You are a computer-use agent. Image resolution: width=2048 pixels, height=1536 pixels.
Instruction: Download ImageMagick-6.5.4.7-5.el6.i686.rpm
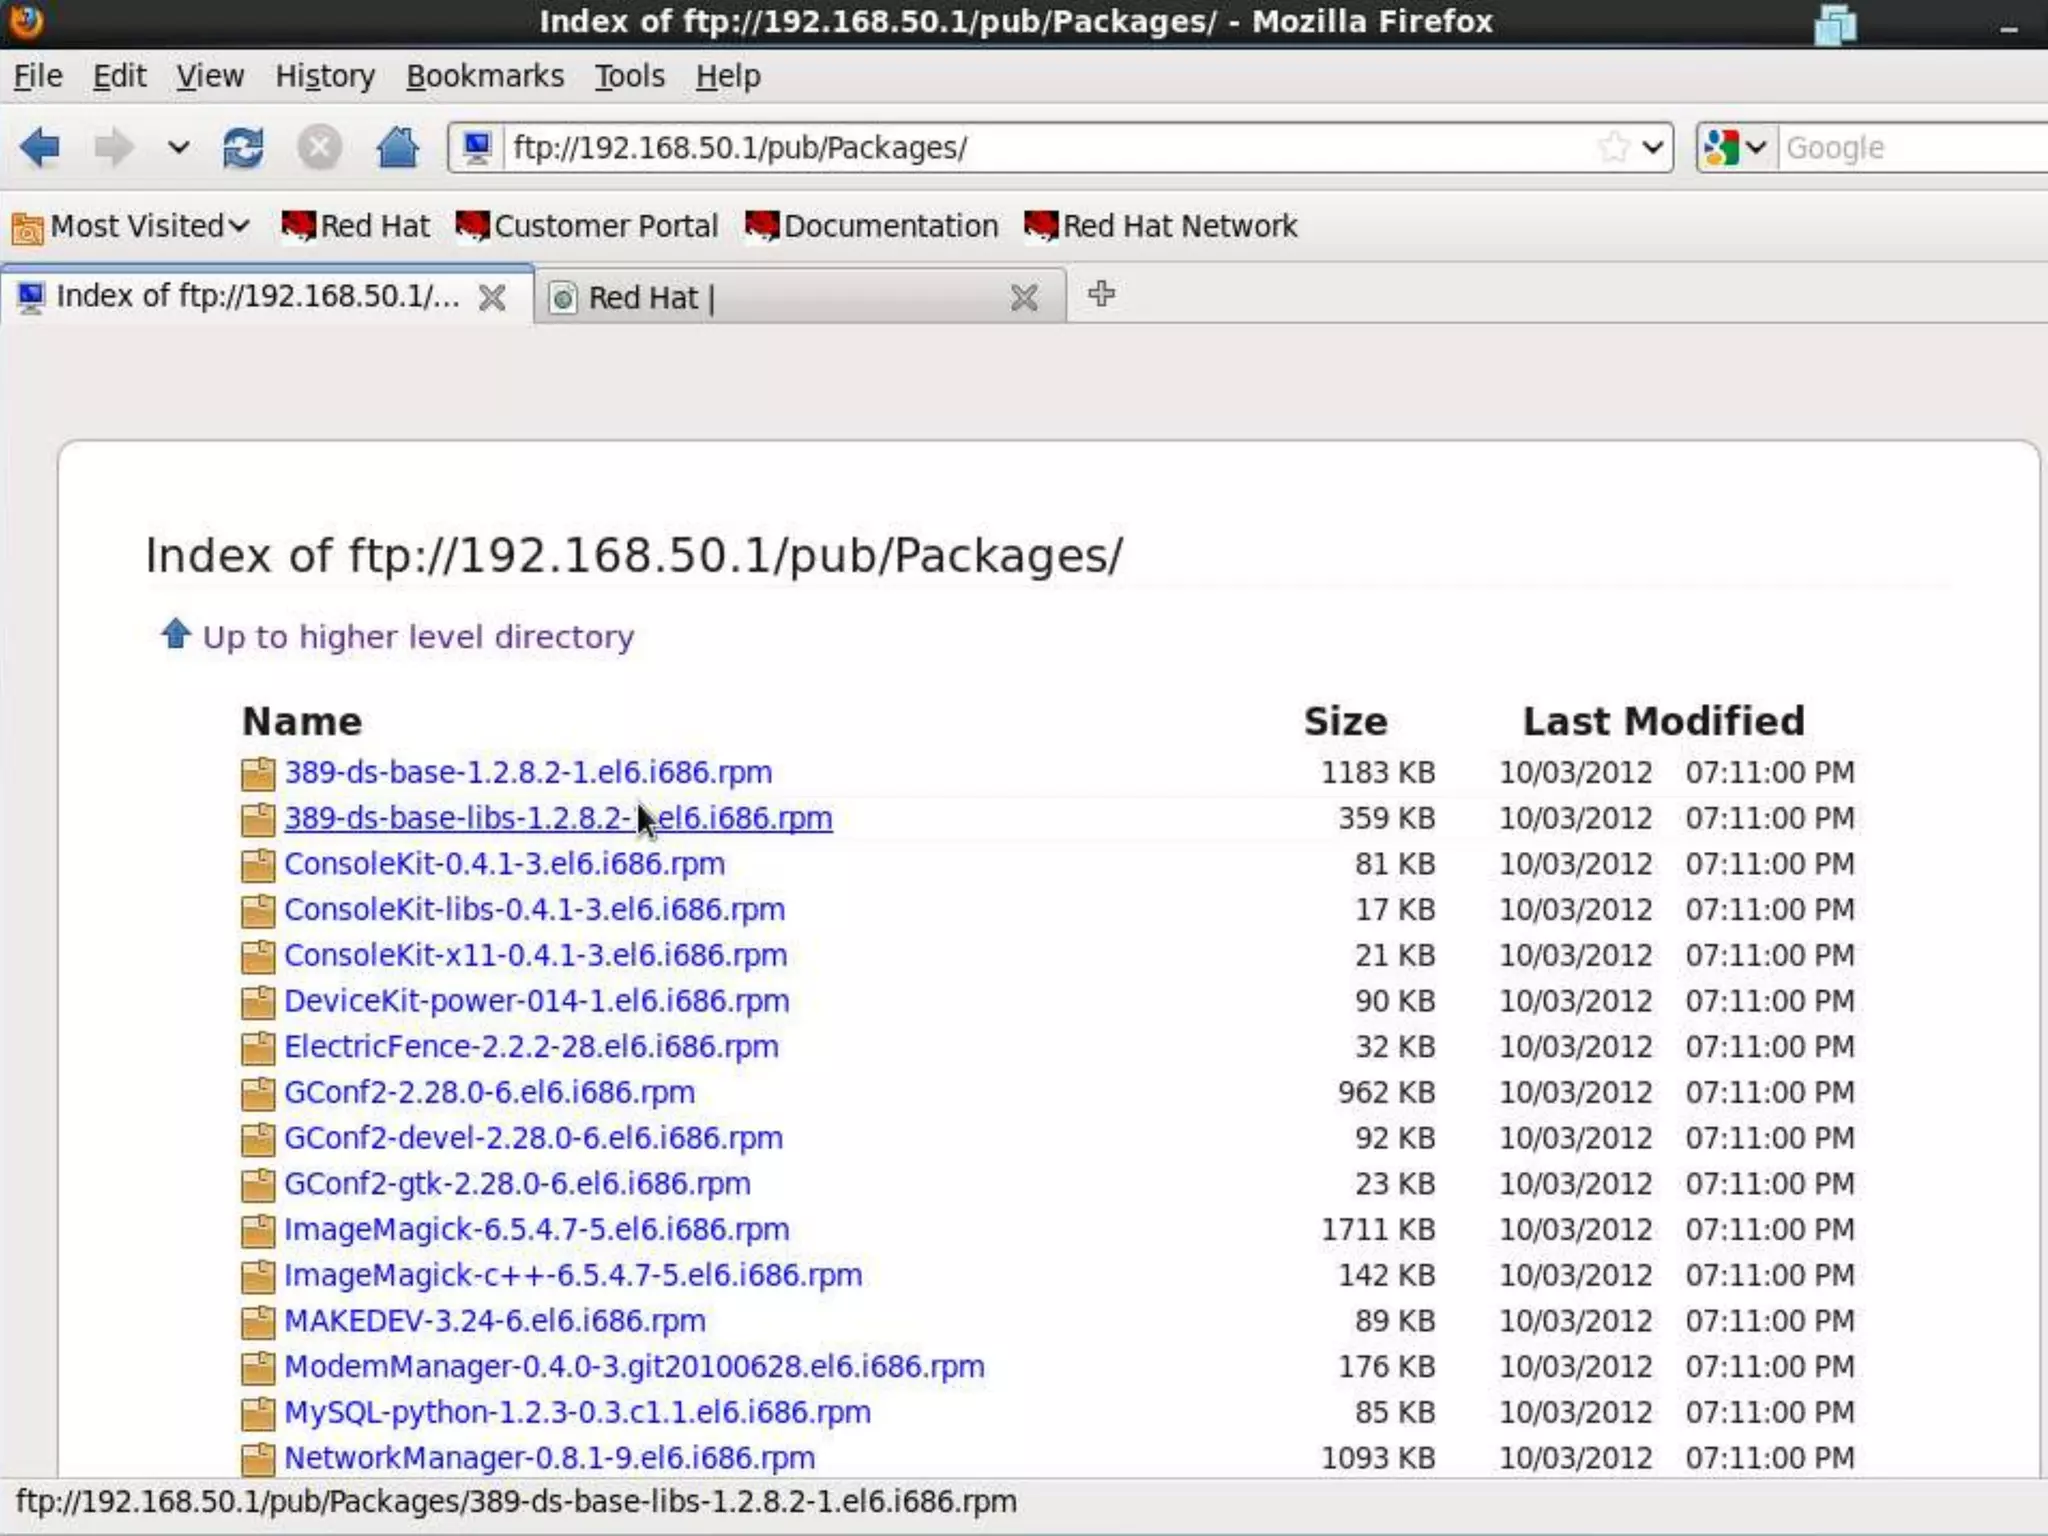(536, 1229)
